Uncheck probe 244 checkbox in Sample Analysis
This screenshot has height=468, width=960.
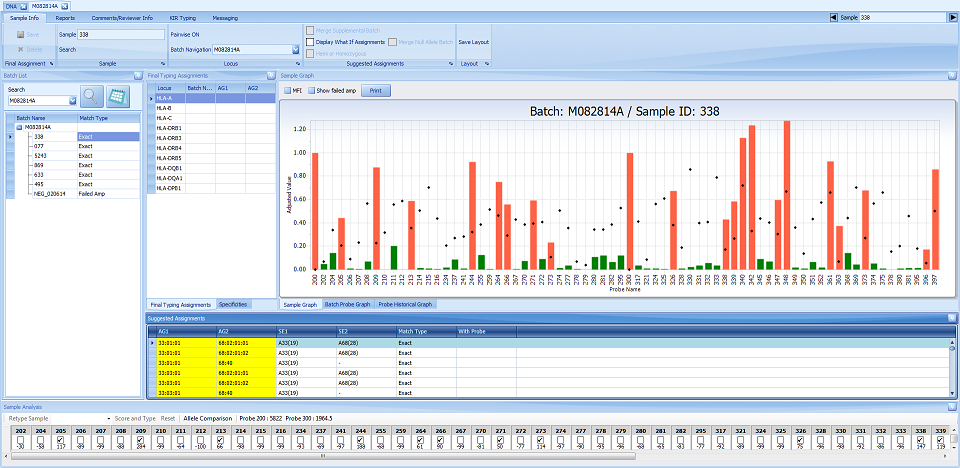click(x=360, y=439)
